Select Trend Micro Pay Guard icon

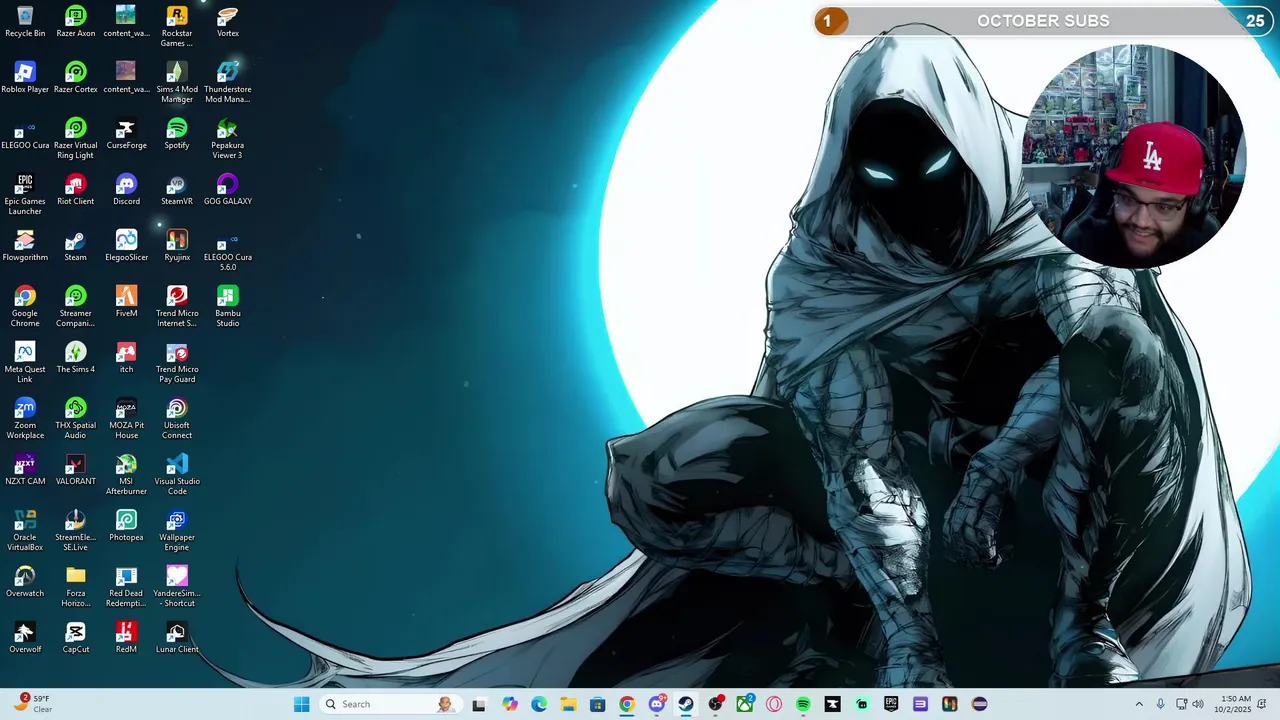177,362
